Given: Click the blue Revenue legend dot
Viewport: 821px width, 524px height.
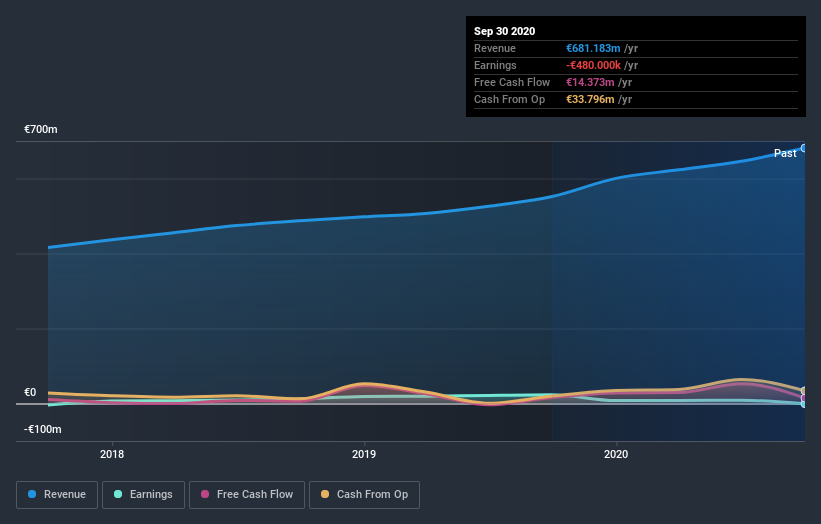Looking at the screenshot, I should (32, 494).
